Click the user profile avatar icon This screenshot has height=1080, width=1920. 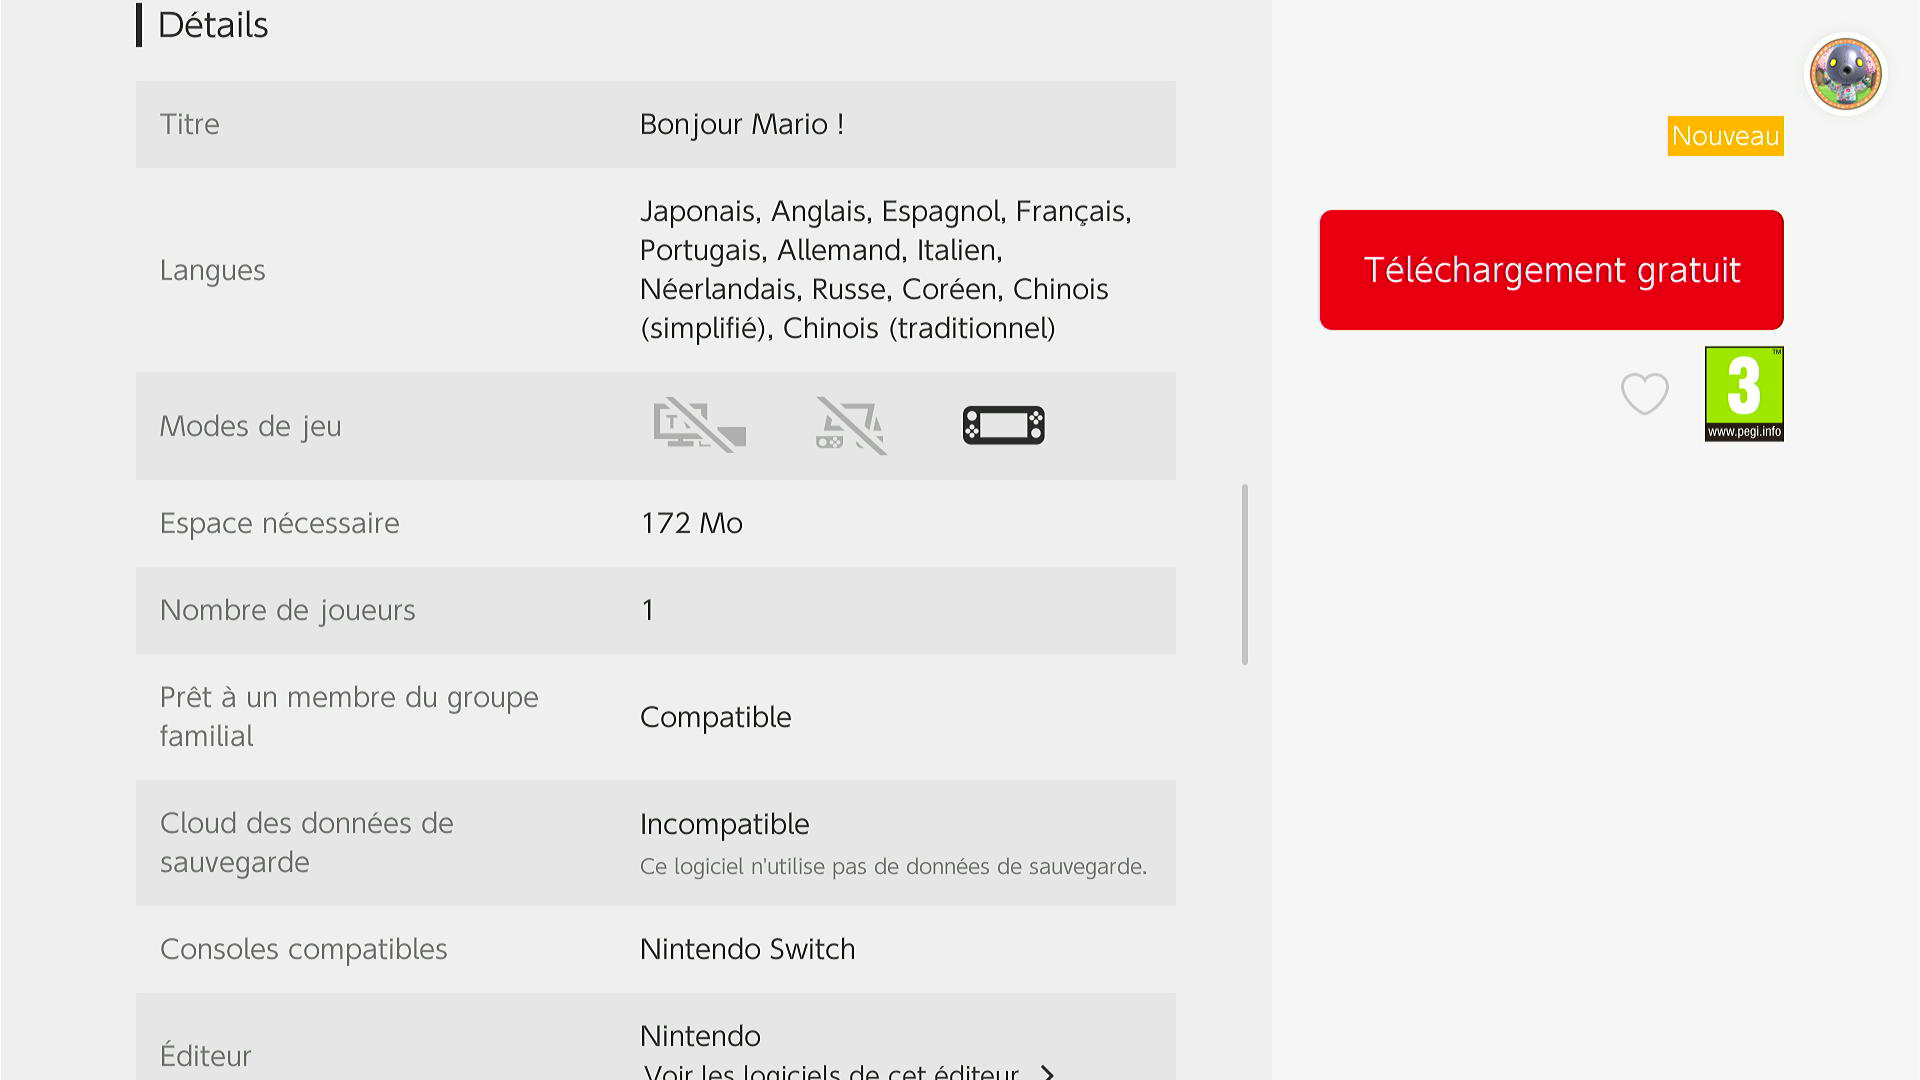(1845, 74)
